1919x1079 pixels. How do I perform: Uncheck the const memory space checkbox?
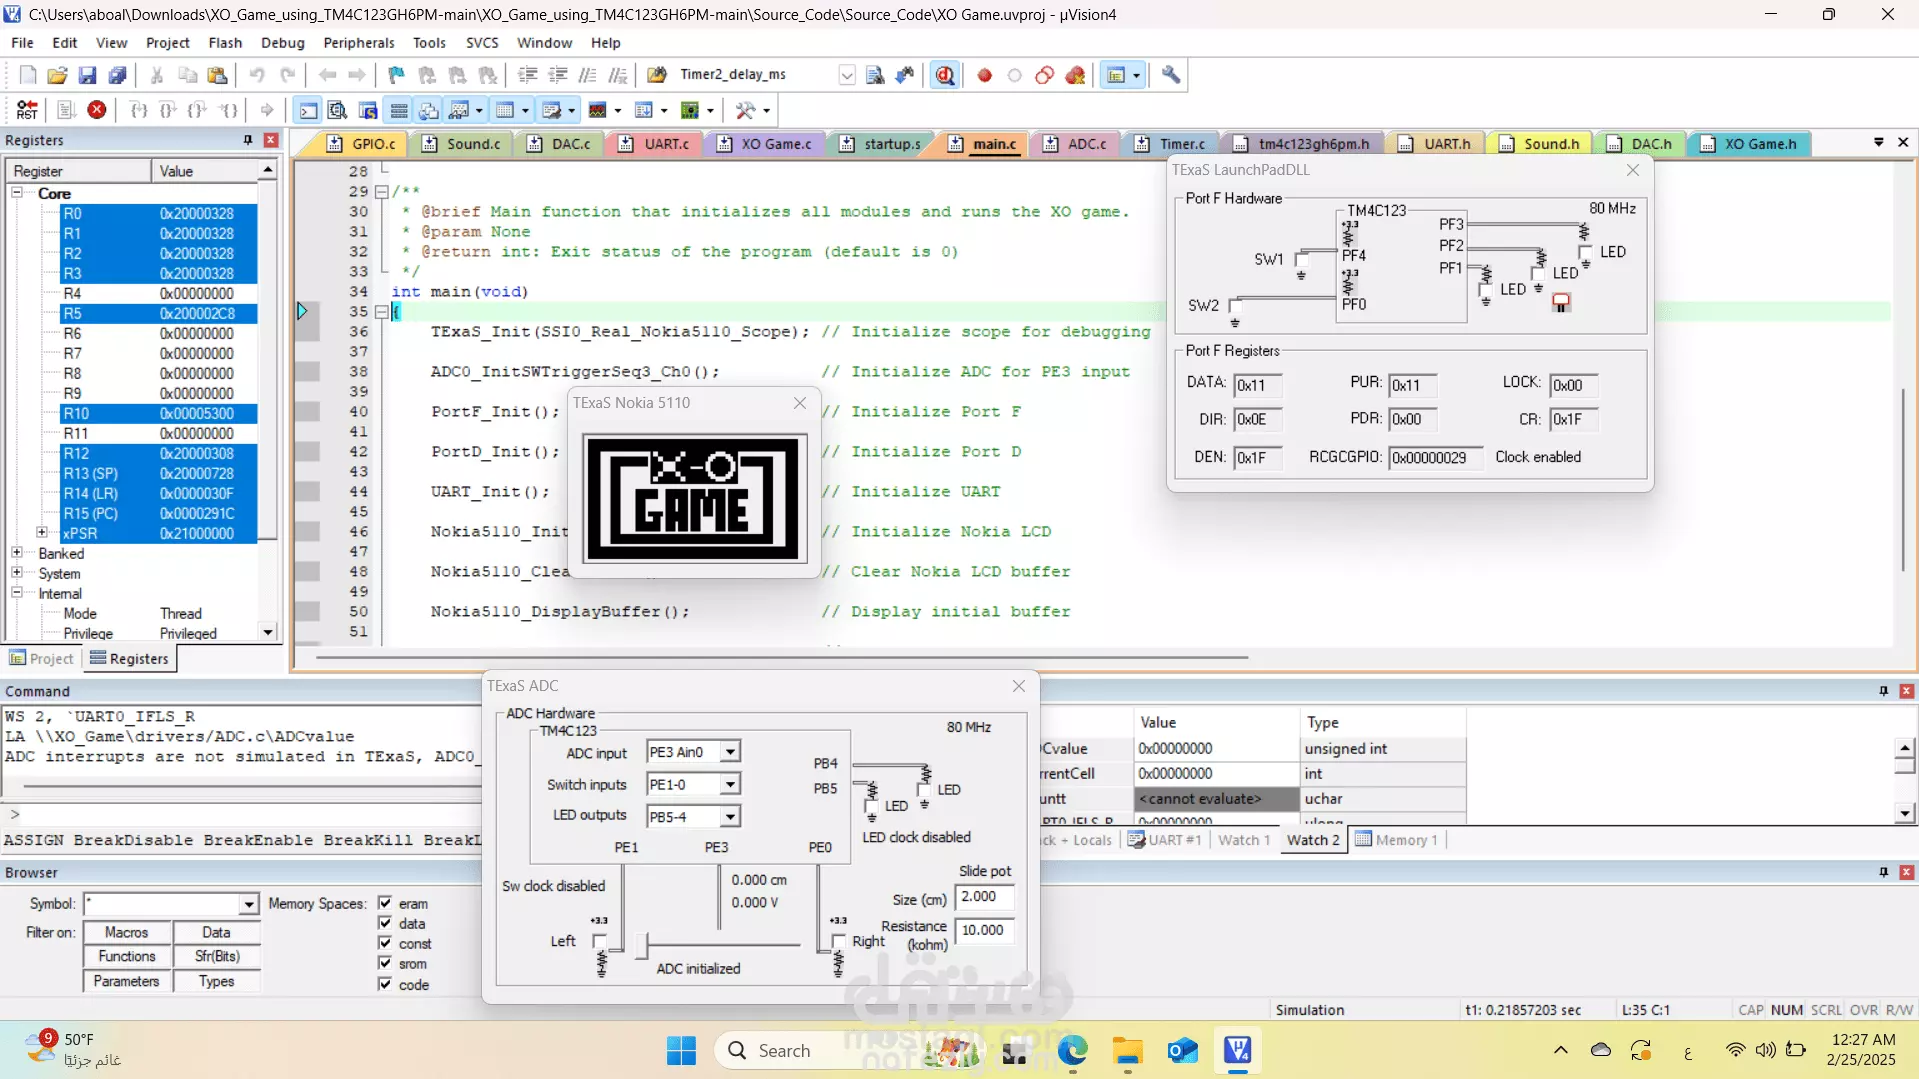coord(385,943)
